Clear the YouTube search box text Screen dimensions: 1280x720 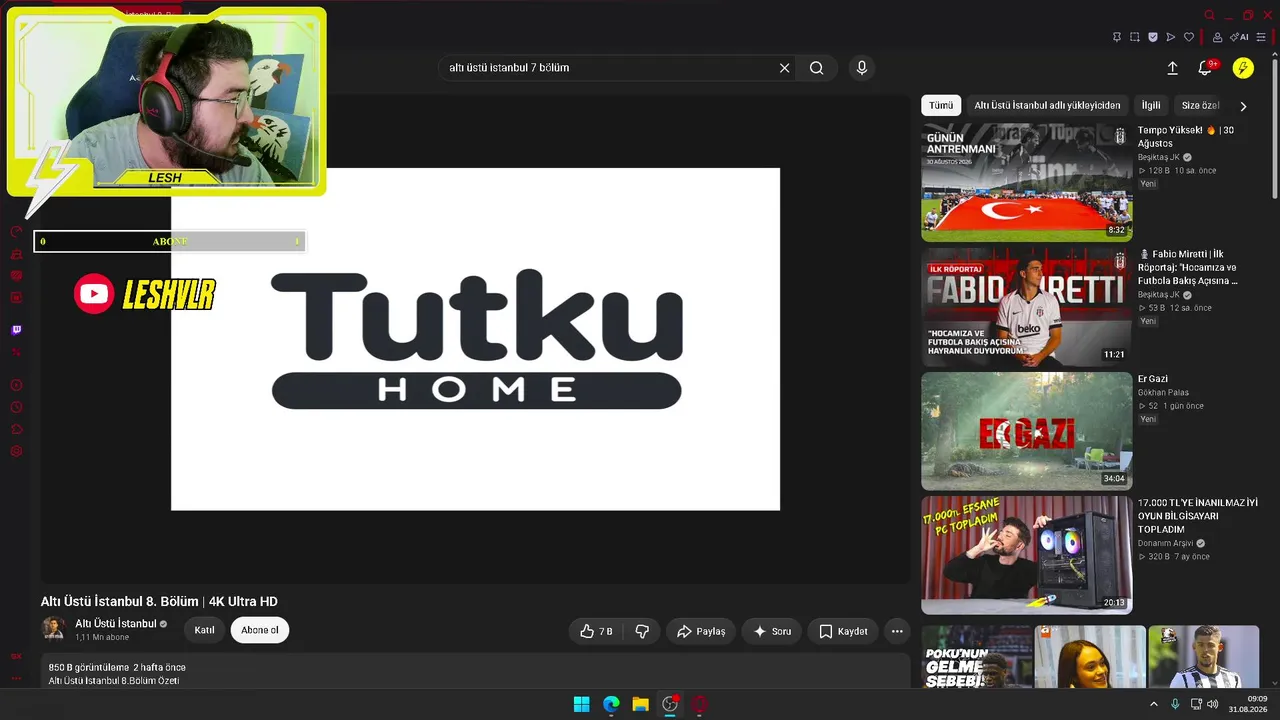pyautogui.click(x=785, y=68)
